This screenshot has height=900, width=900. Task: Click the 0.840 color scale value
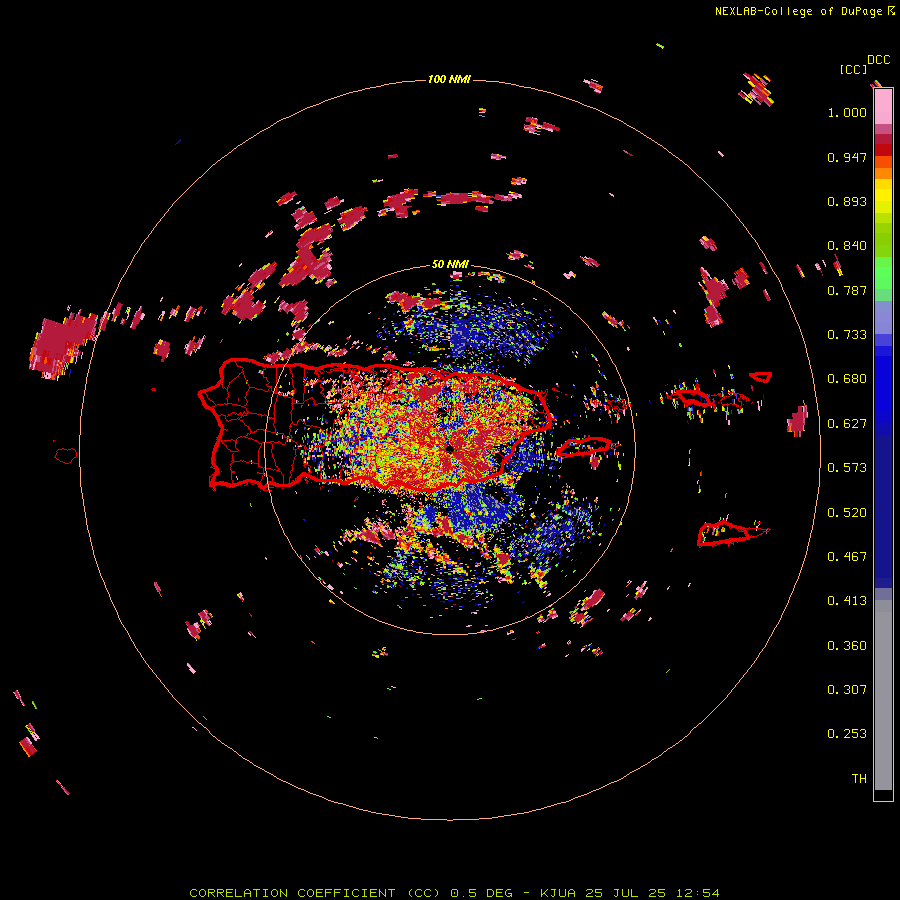click(x=847, y=246)
